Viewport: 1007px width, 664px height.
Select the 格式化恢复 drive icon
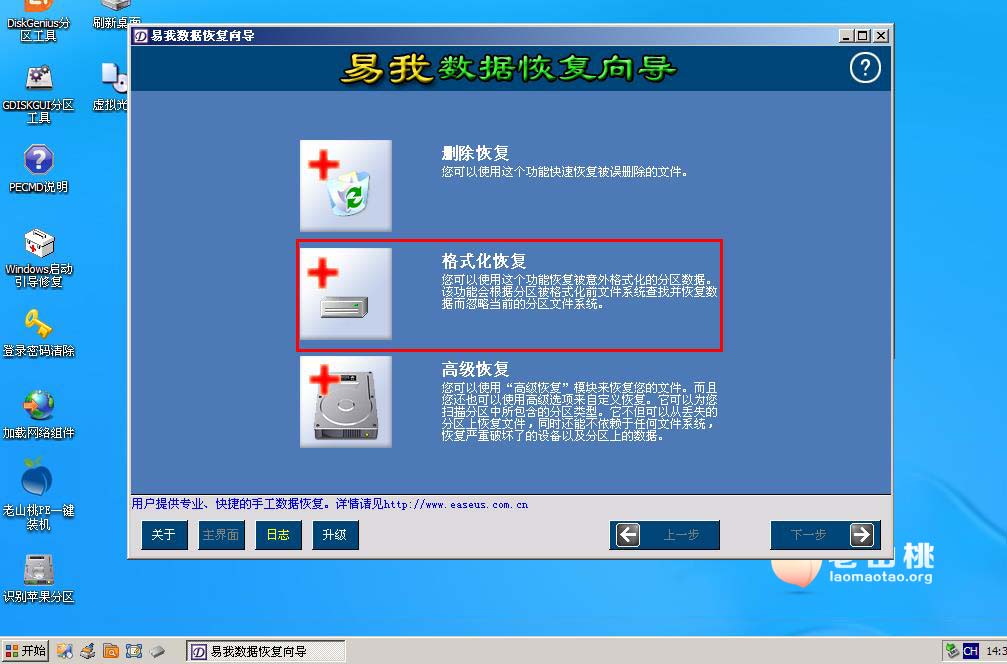346,293
